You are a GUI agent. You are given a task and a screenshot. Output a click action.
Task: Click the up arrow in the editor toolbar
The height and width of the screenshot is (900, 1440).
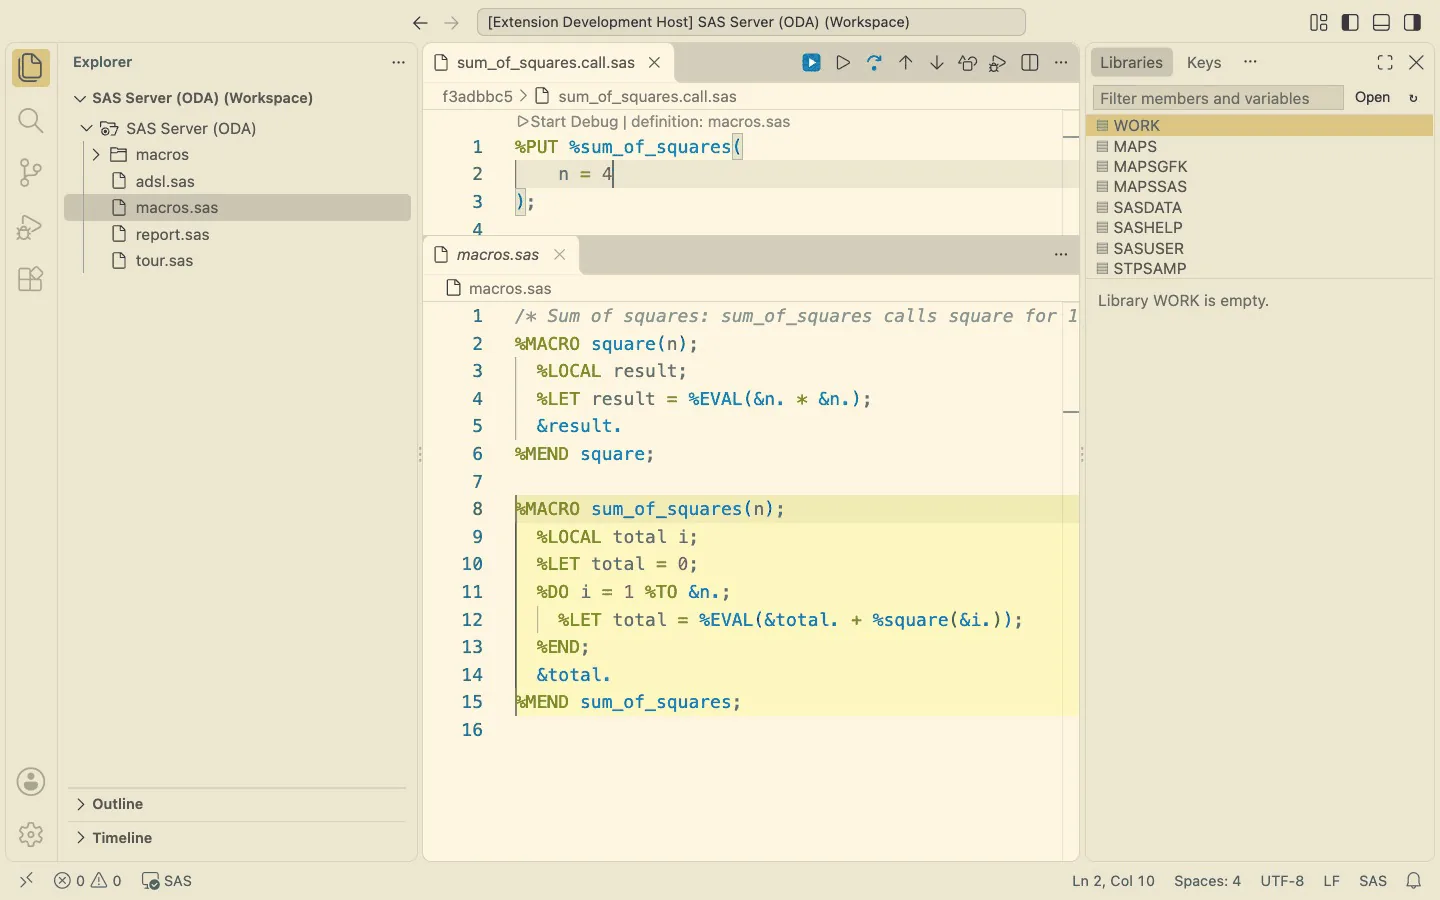tap(905, 63)
